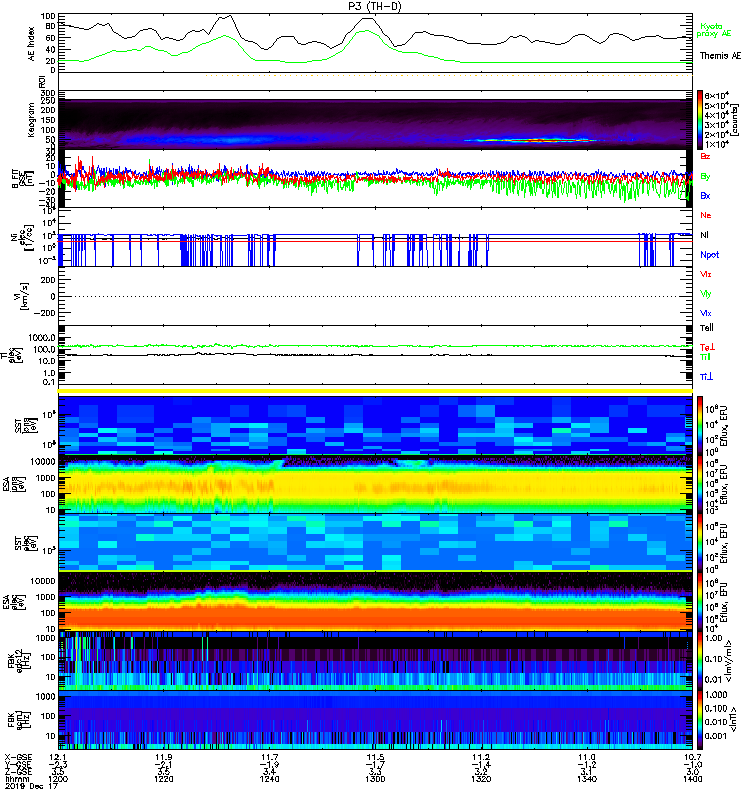Click the SST ion Eflux color bar
750x800 pixels.
(x=700, y=425)
